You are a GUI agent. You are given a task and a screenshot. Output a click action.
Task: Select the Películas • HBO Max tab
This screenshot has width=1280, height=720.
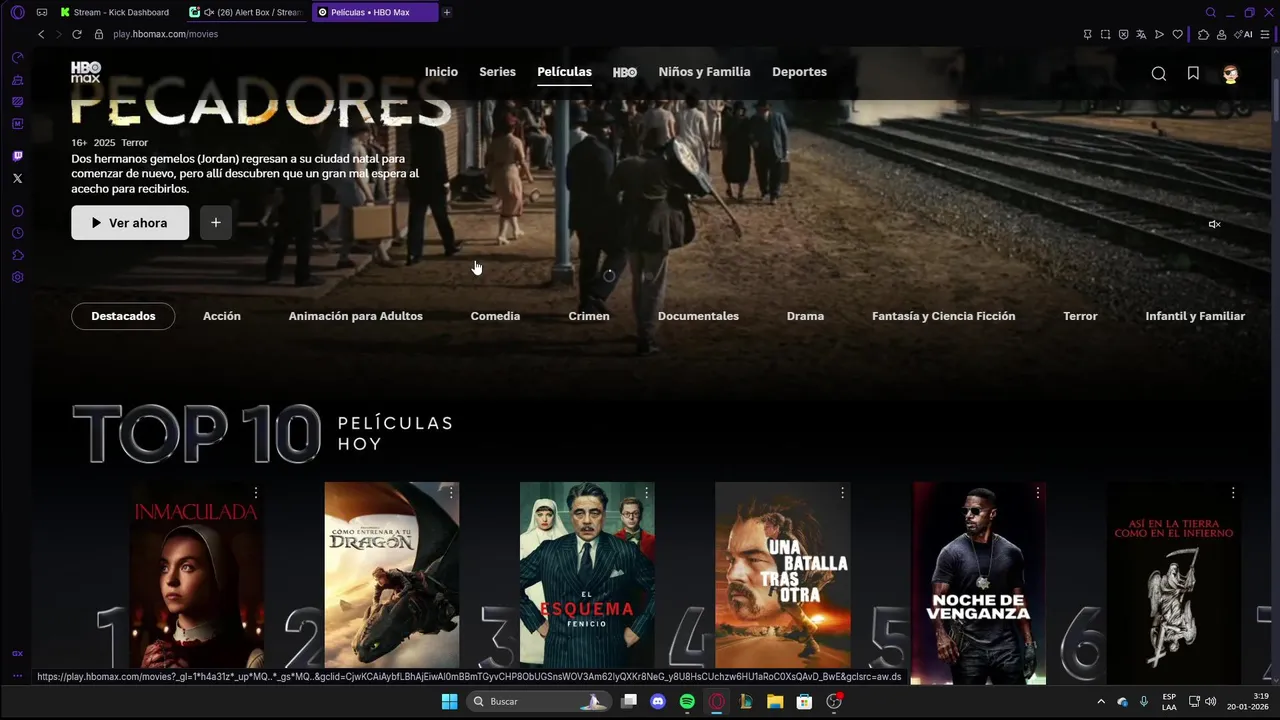point(375,12)
